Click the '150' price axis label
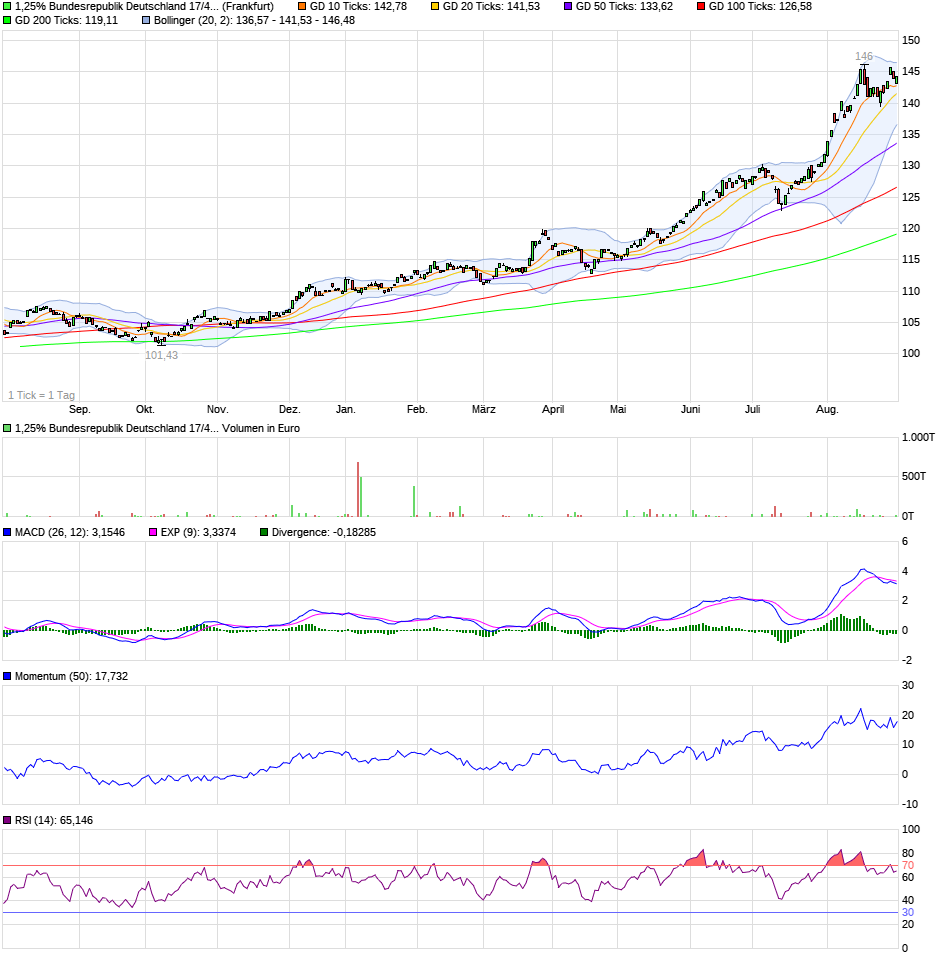Image resolution: width=940 pixels, height=958 pixels. pyautogui.click(x=911, y=40)
